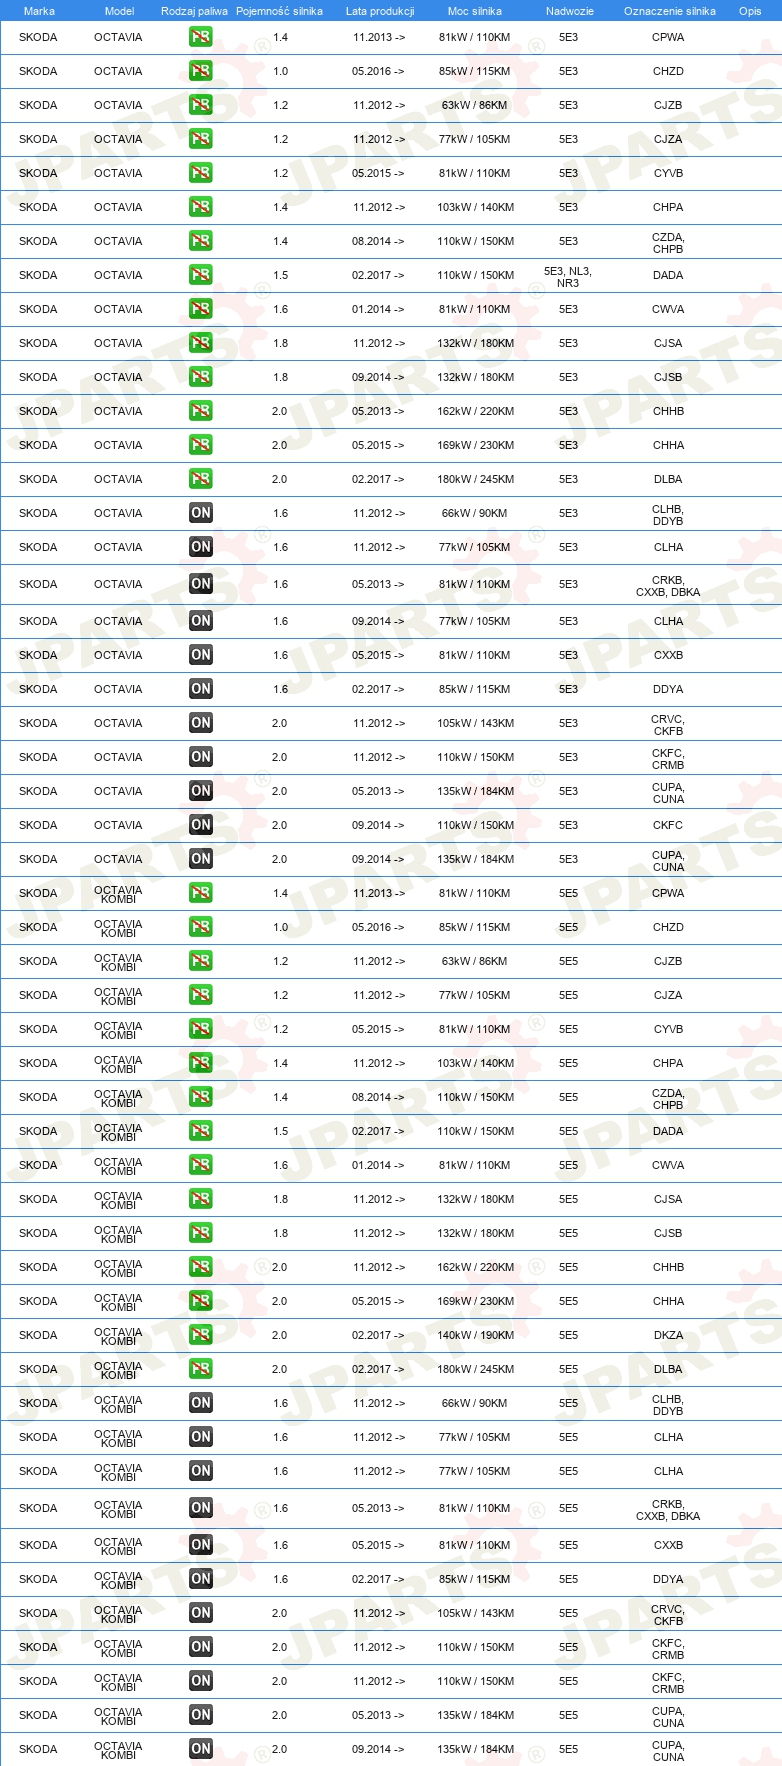This screenshot has height=1766, width=782.
Task: Select the diesel ON icon for Octavia 5E3 CKFC only row
Action: 201,825
